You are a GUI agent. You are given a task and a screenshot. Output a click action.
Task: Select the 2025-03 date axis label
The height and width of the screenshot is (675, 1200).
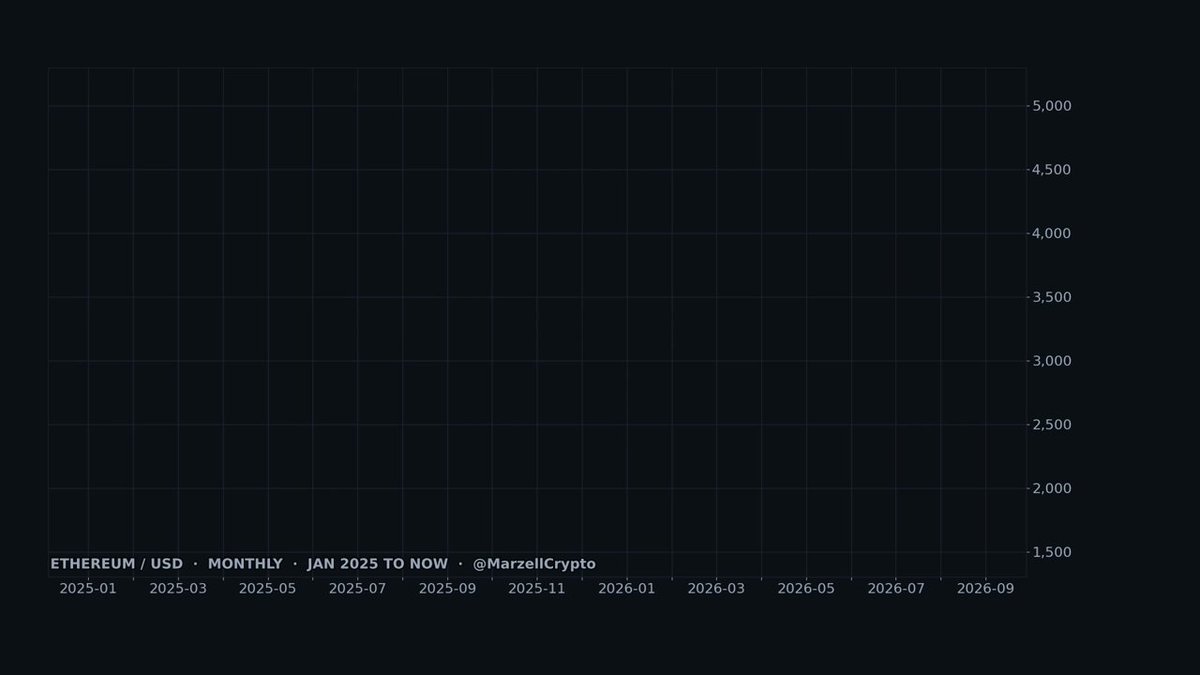178,589
